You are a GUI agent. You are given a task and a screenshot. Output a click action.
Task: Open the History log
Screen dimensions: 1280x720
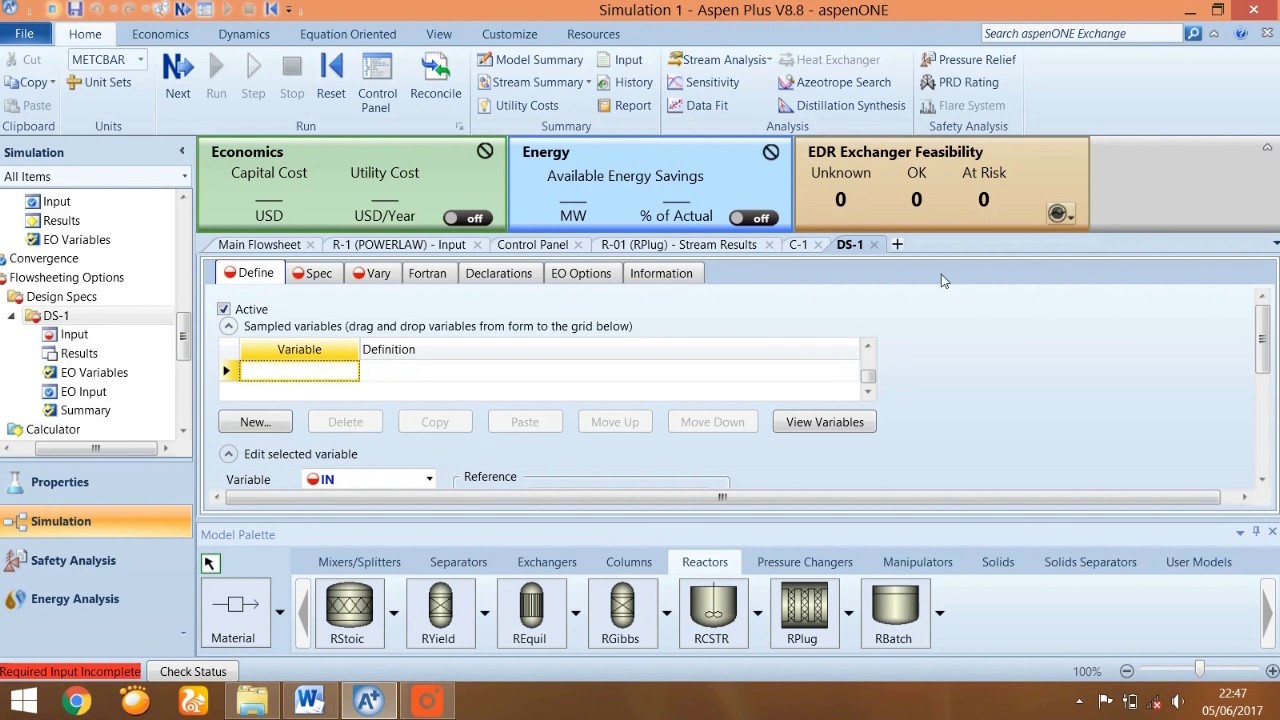(x=625, y=82)
